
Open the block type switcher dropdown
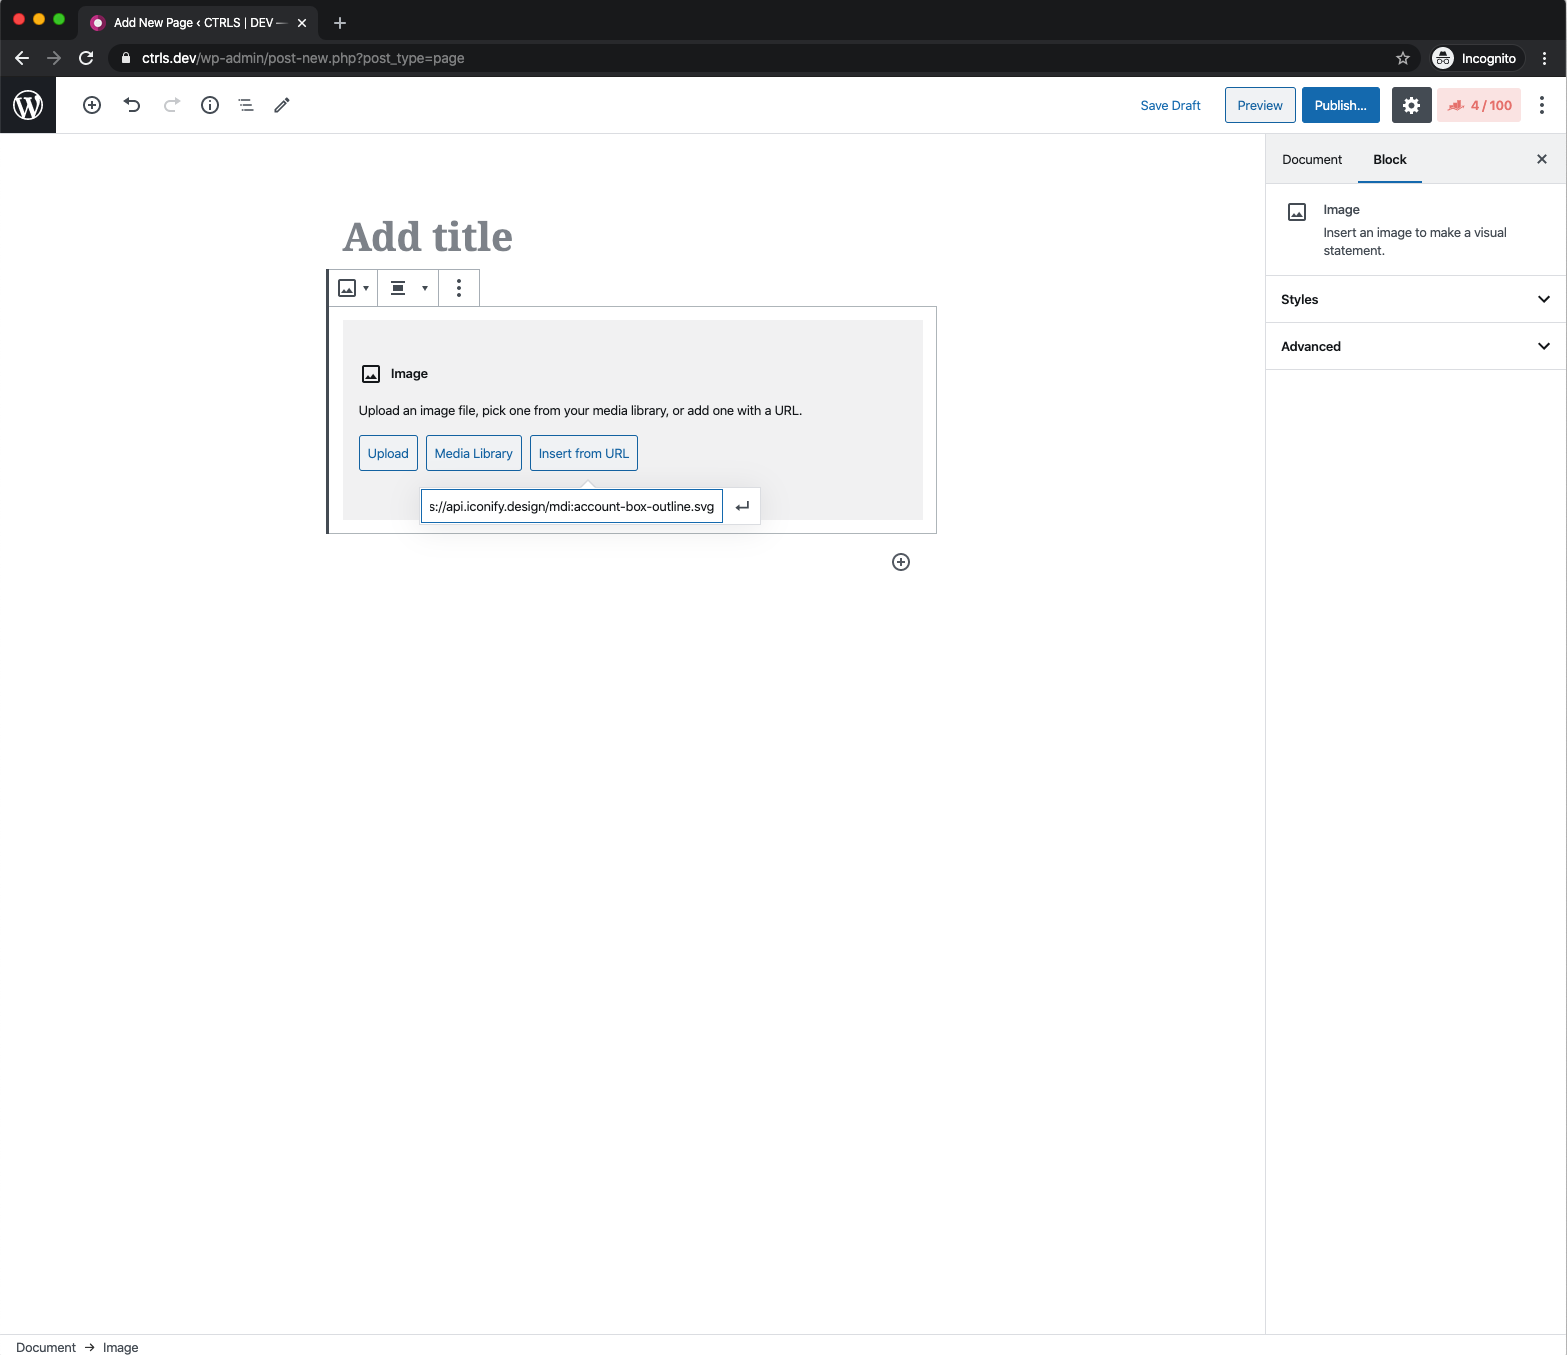353,288
